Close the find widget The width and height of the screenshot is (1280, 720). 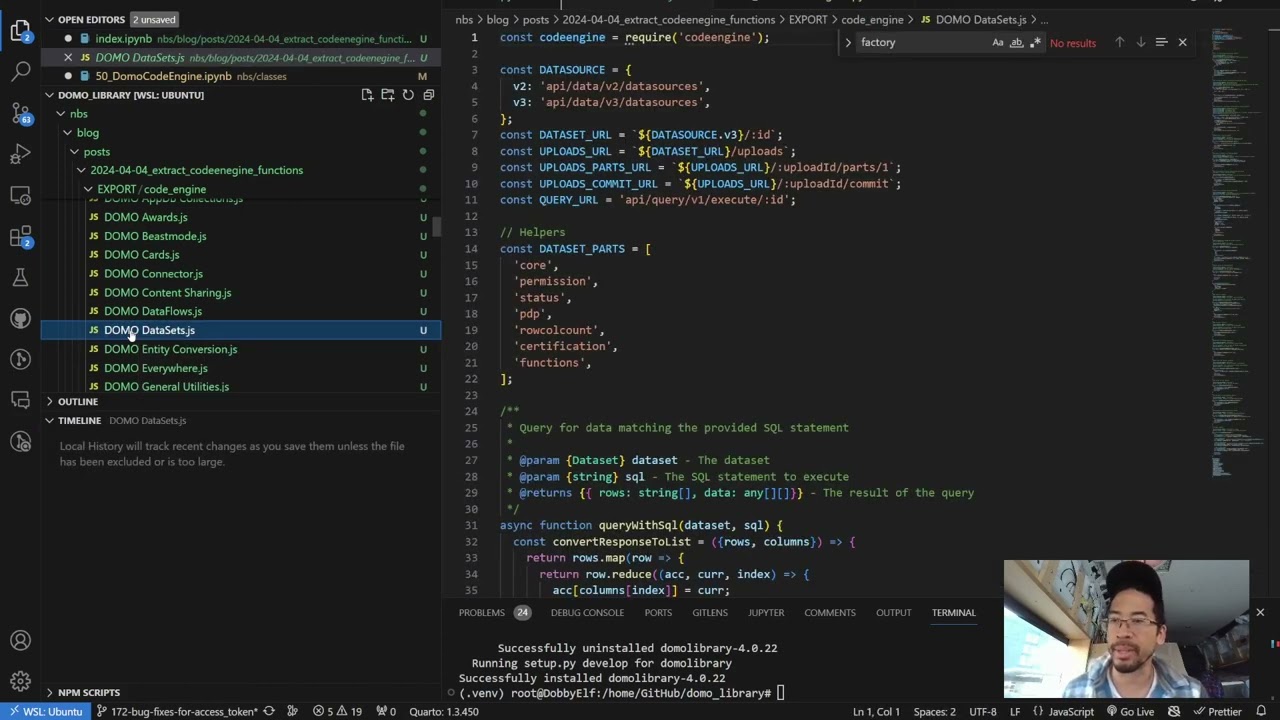coord(1182,42)
